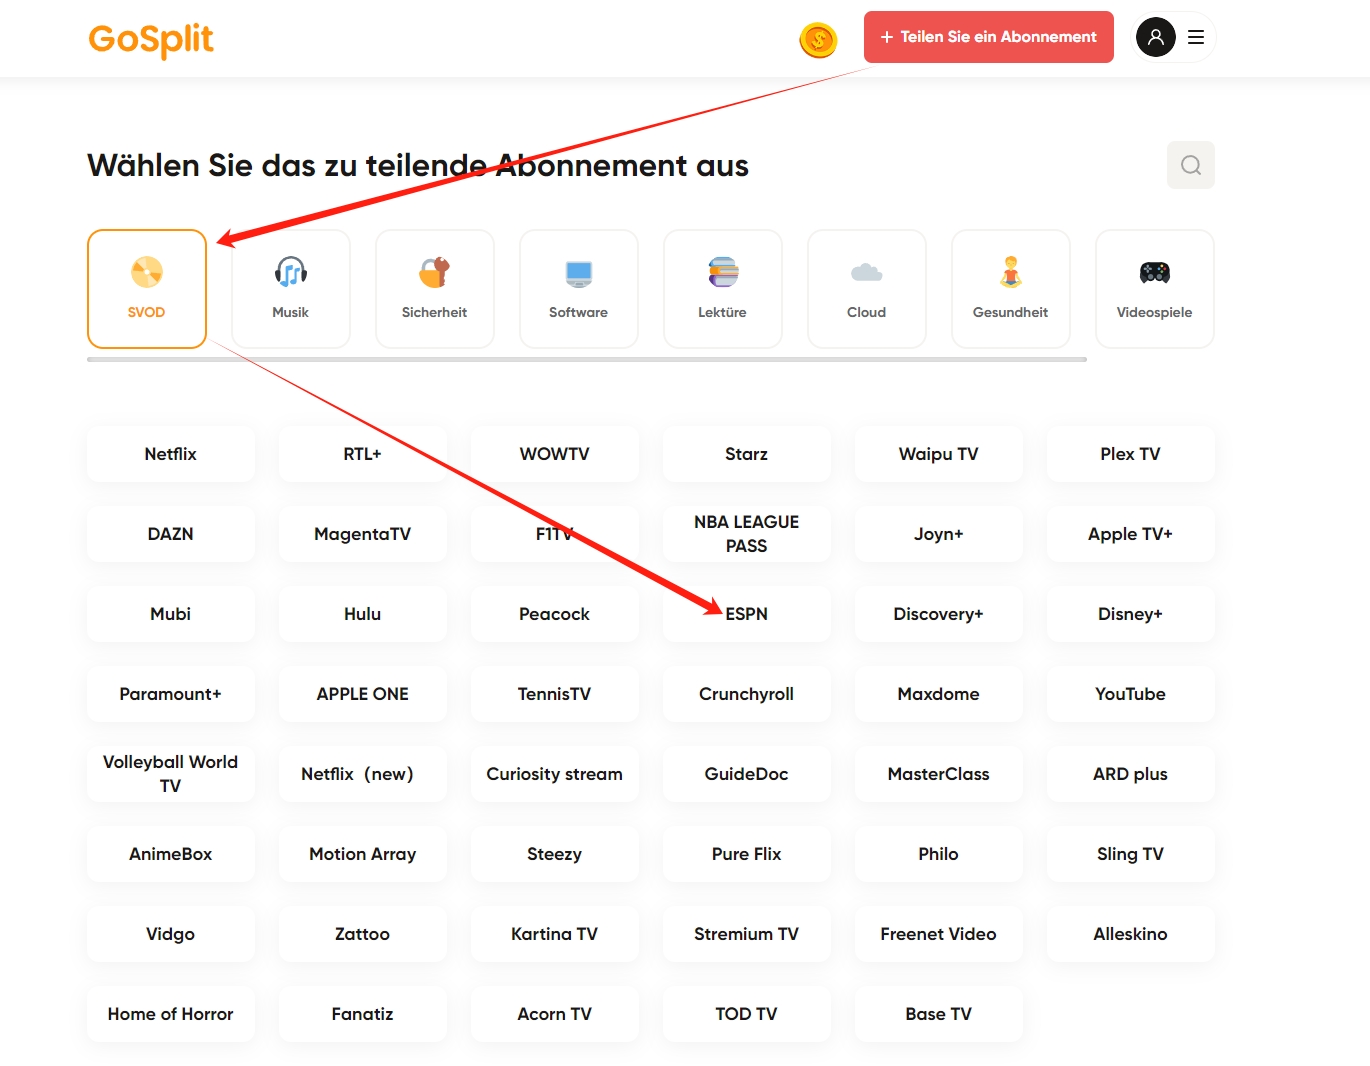
Task: Open Base TV
Action: pos(939,1014)
